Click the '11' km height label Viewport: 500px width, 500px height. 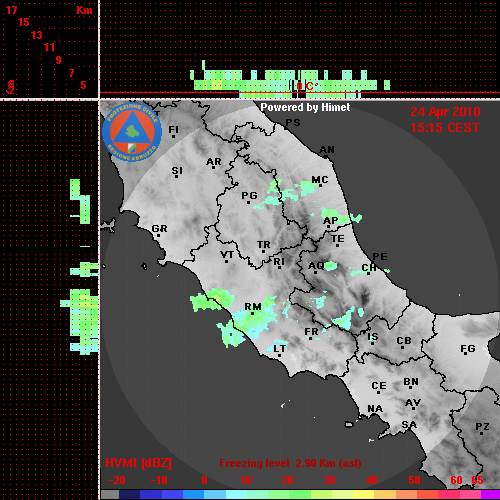coord(49,47)
